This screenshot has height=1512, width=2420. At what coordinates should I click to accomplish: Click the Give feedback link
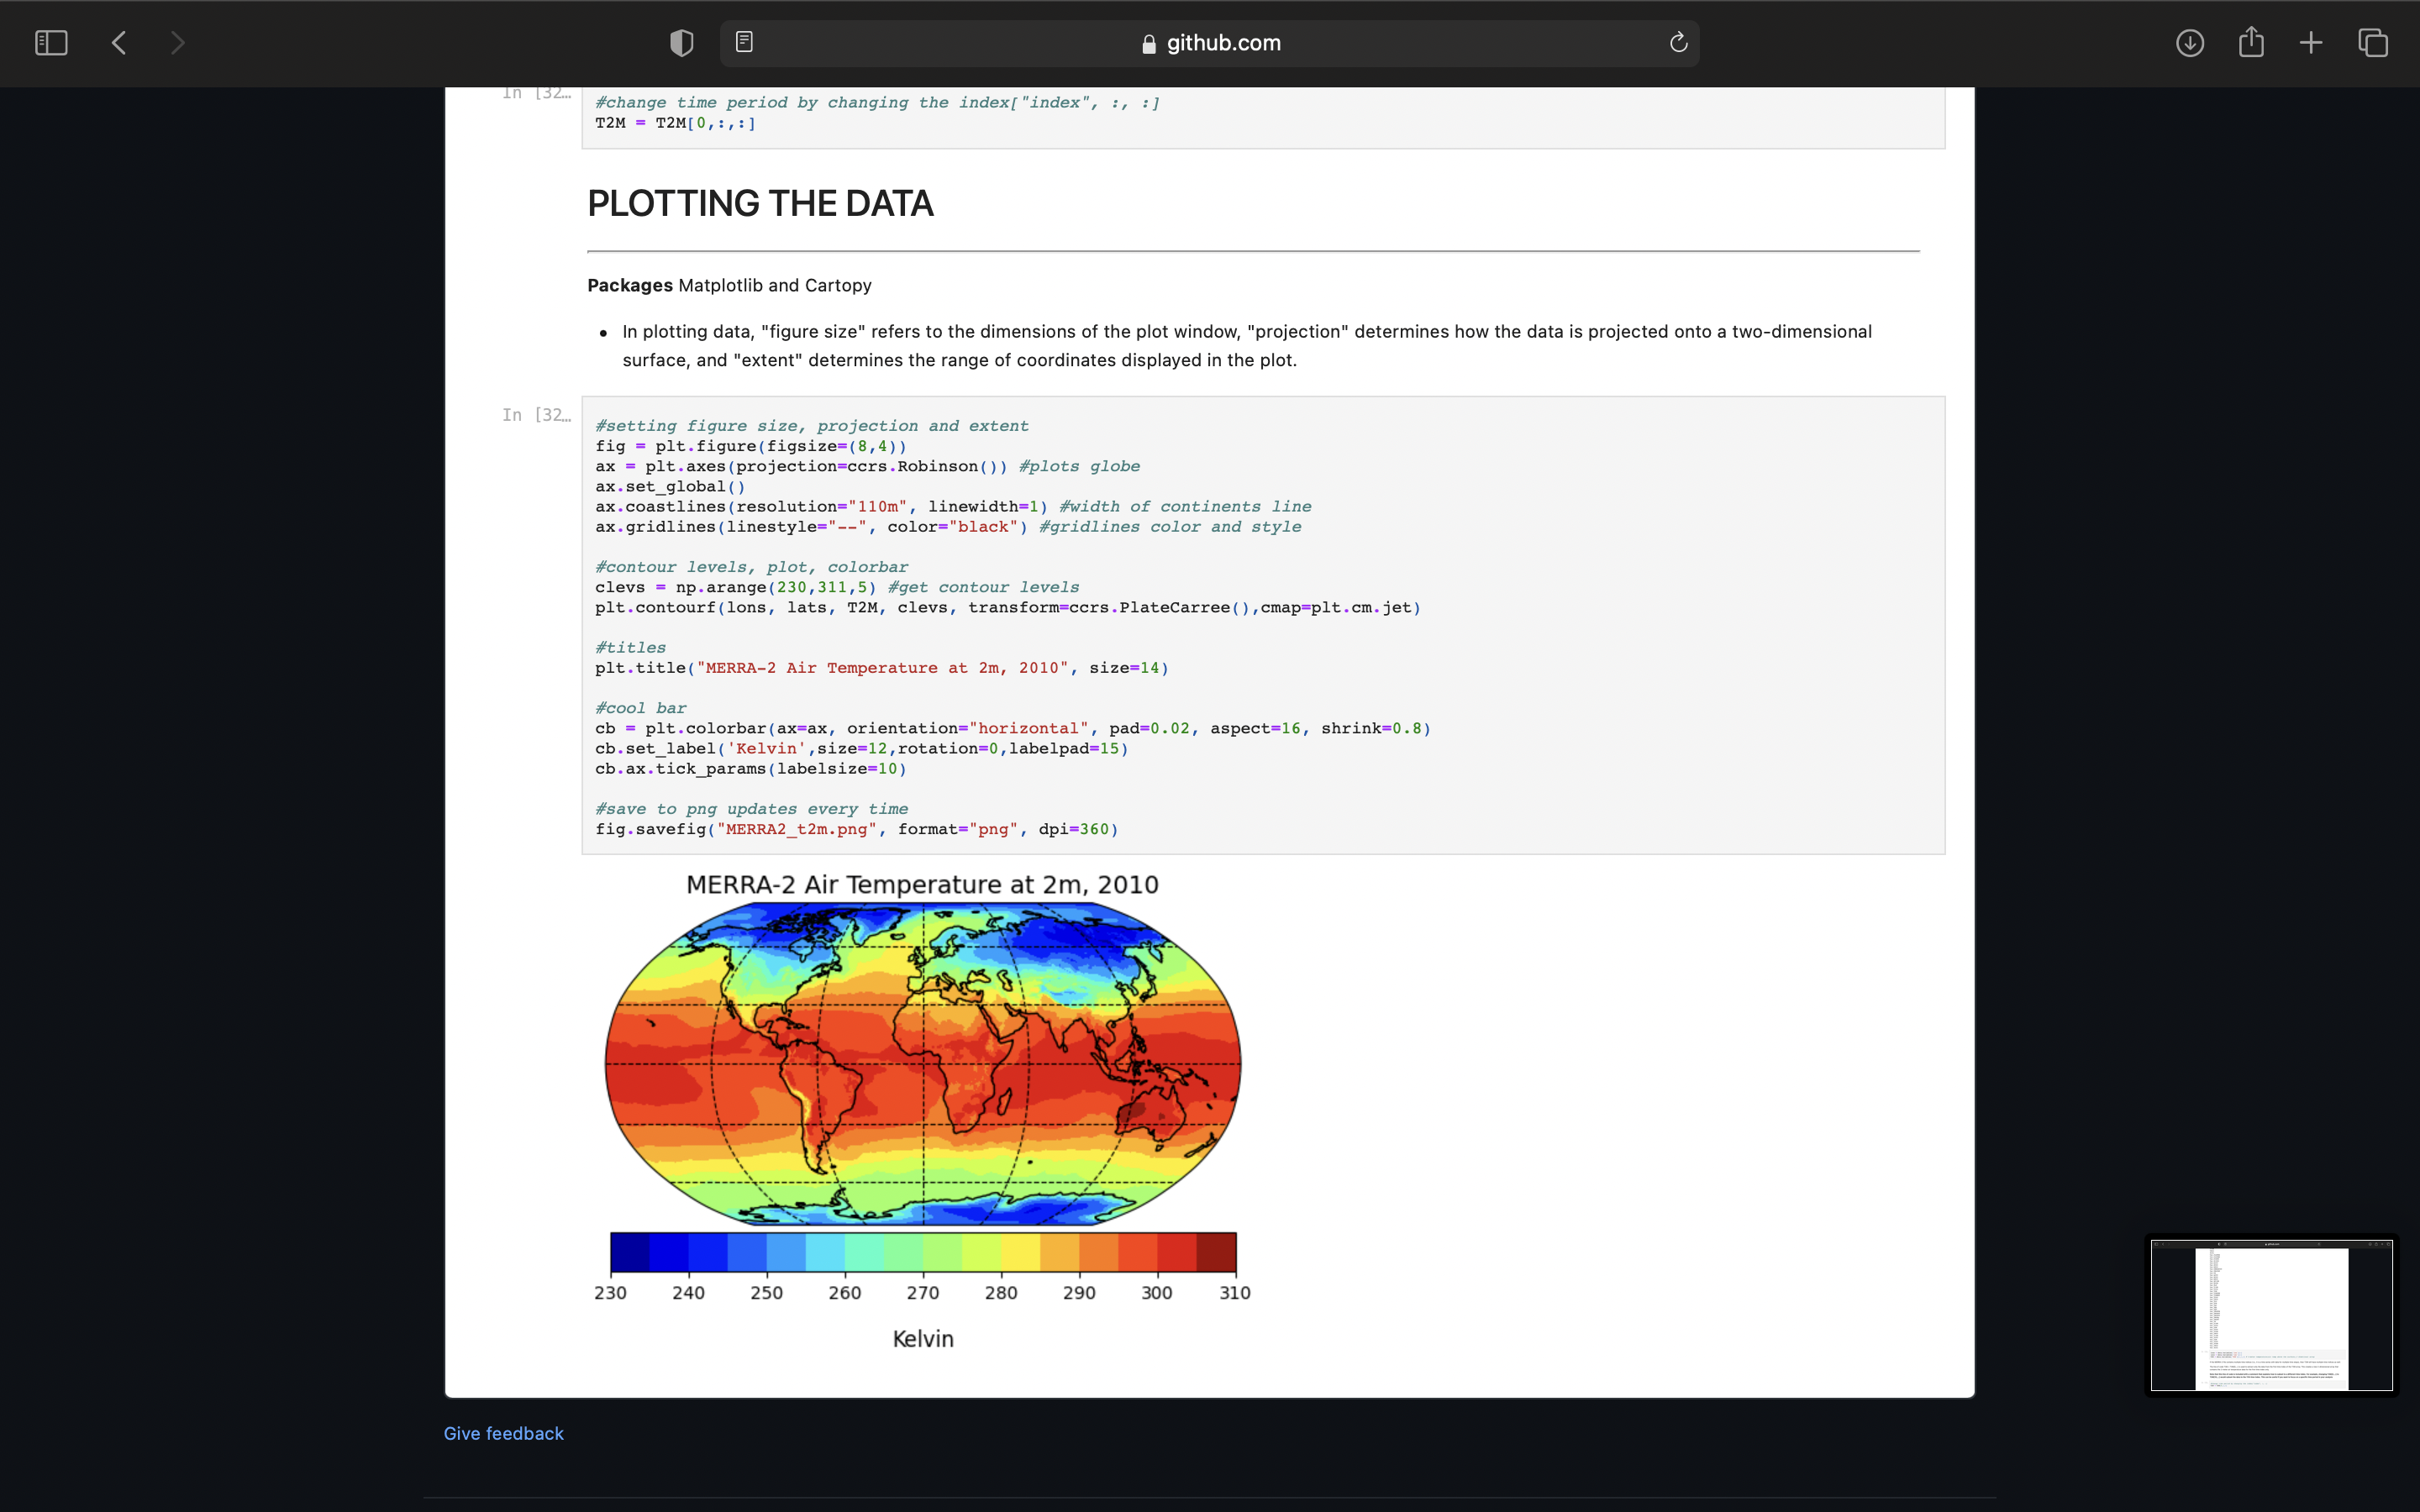click(x=503, y=1433)
